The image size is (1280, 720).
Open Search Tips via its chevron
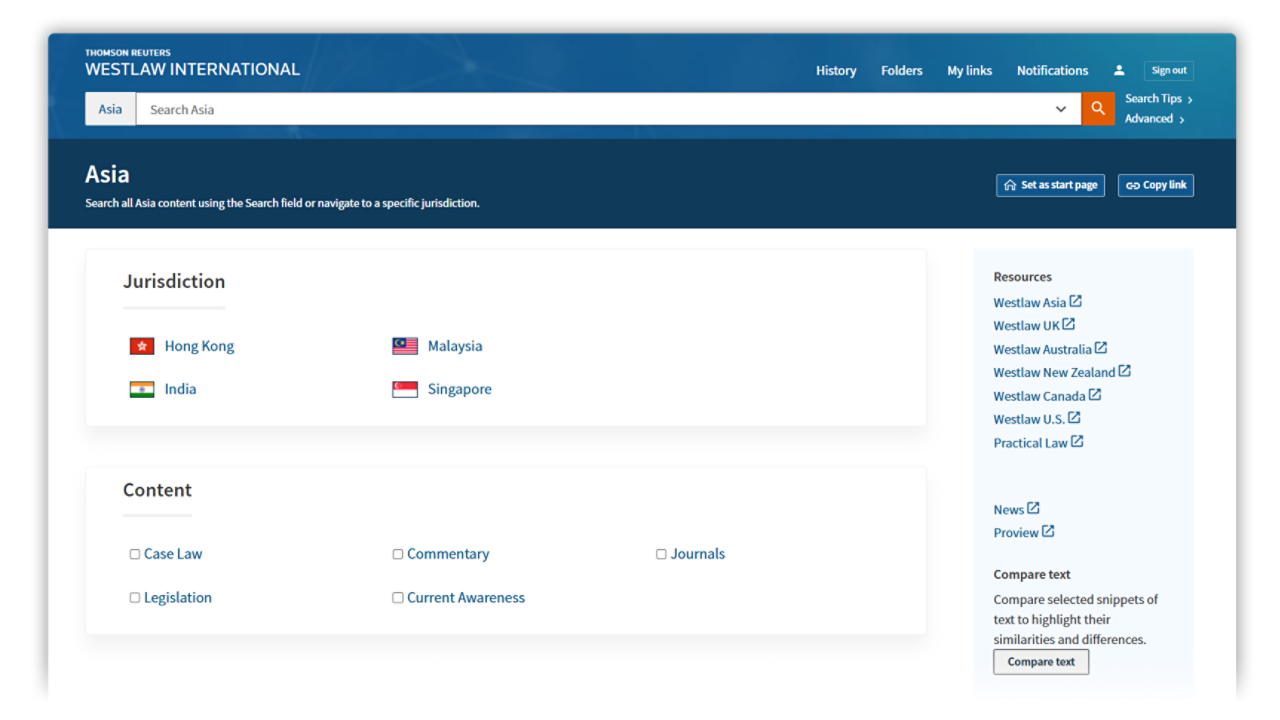point(1191,99)
